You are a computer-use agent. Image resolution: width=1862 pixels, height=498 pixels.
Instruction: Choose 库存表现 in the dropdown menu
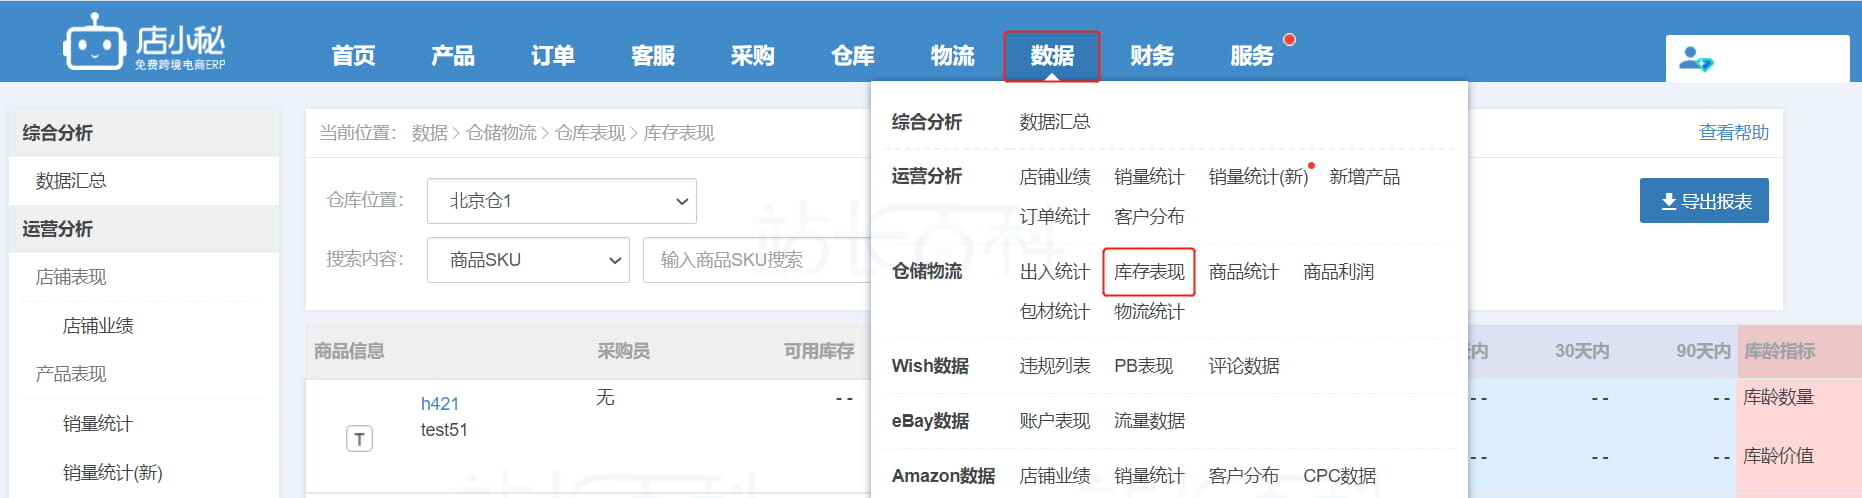[x=1149, y=272]
